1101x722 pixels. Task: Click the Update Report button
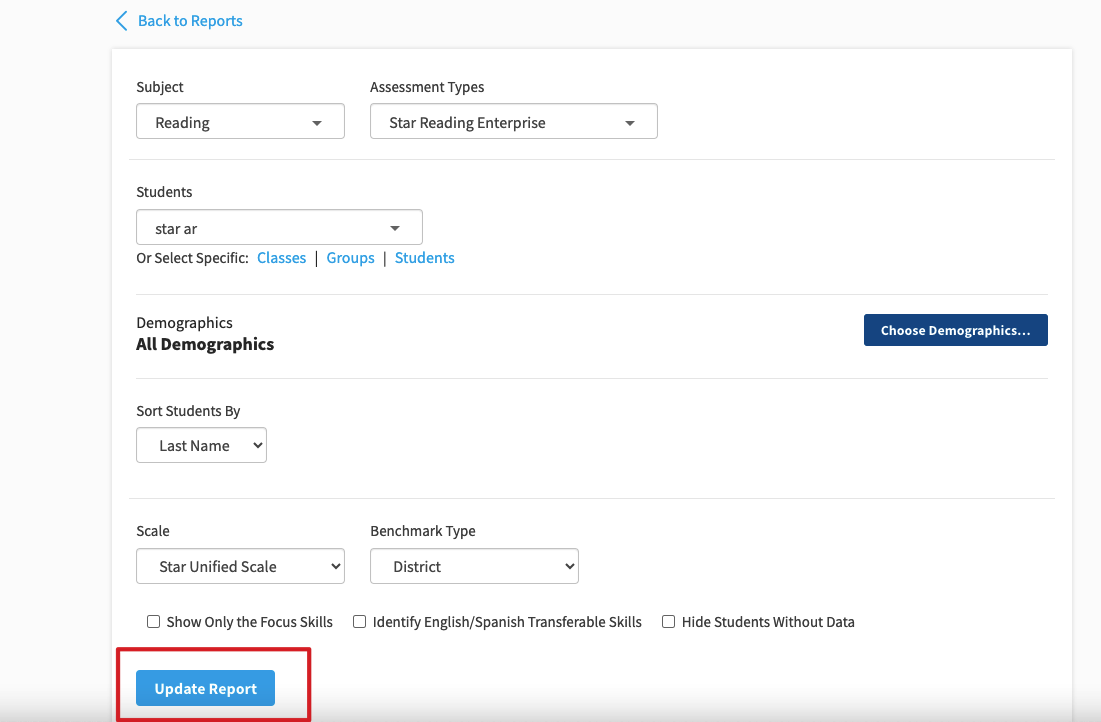click(x=205, y=689)
